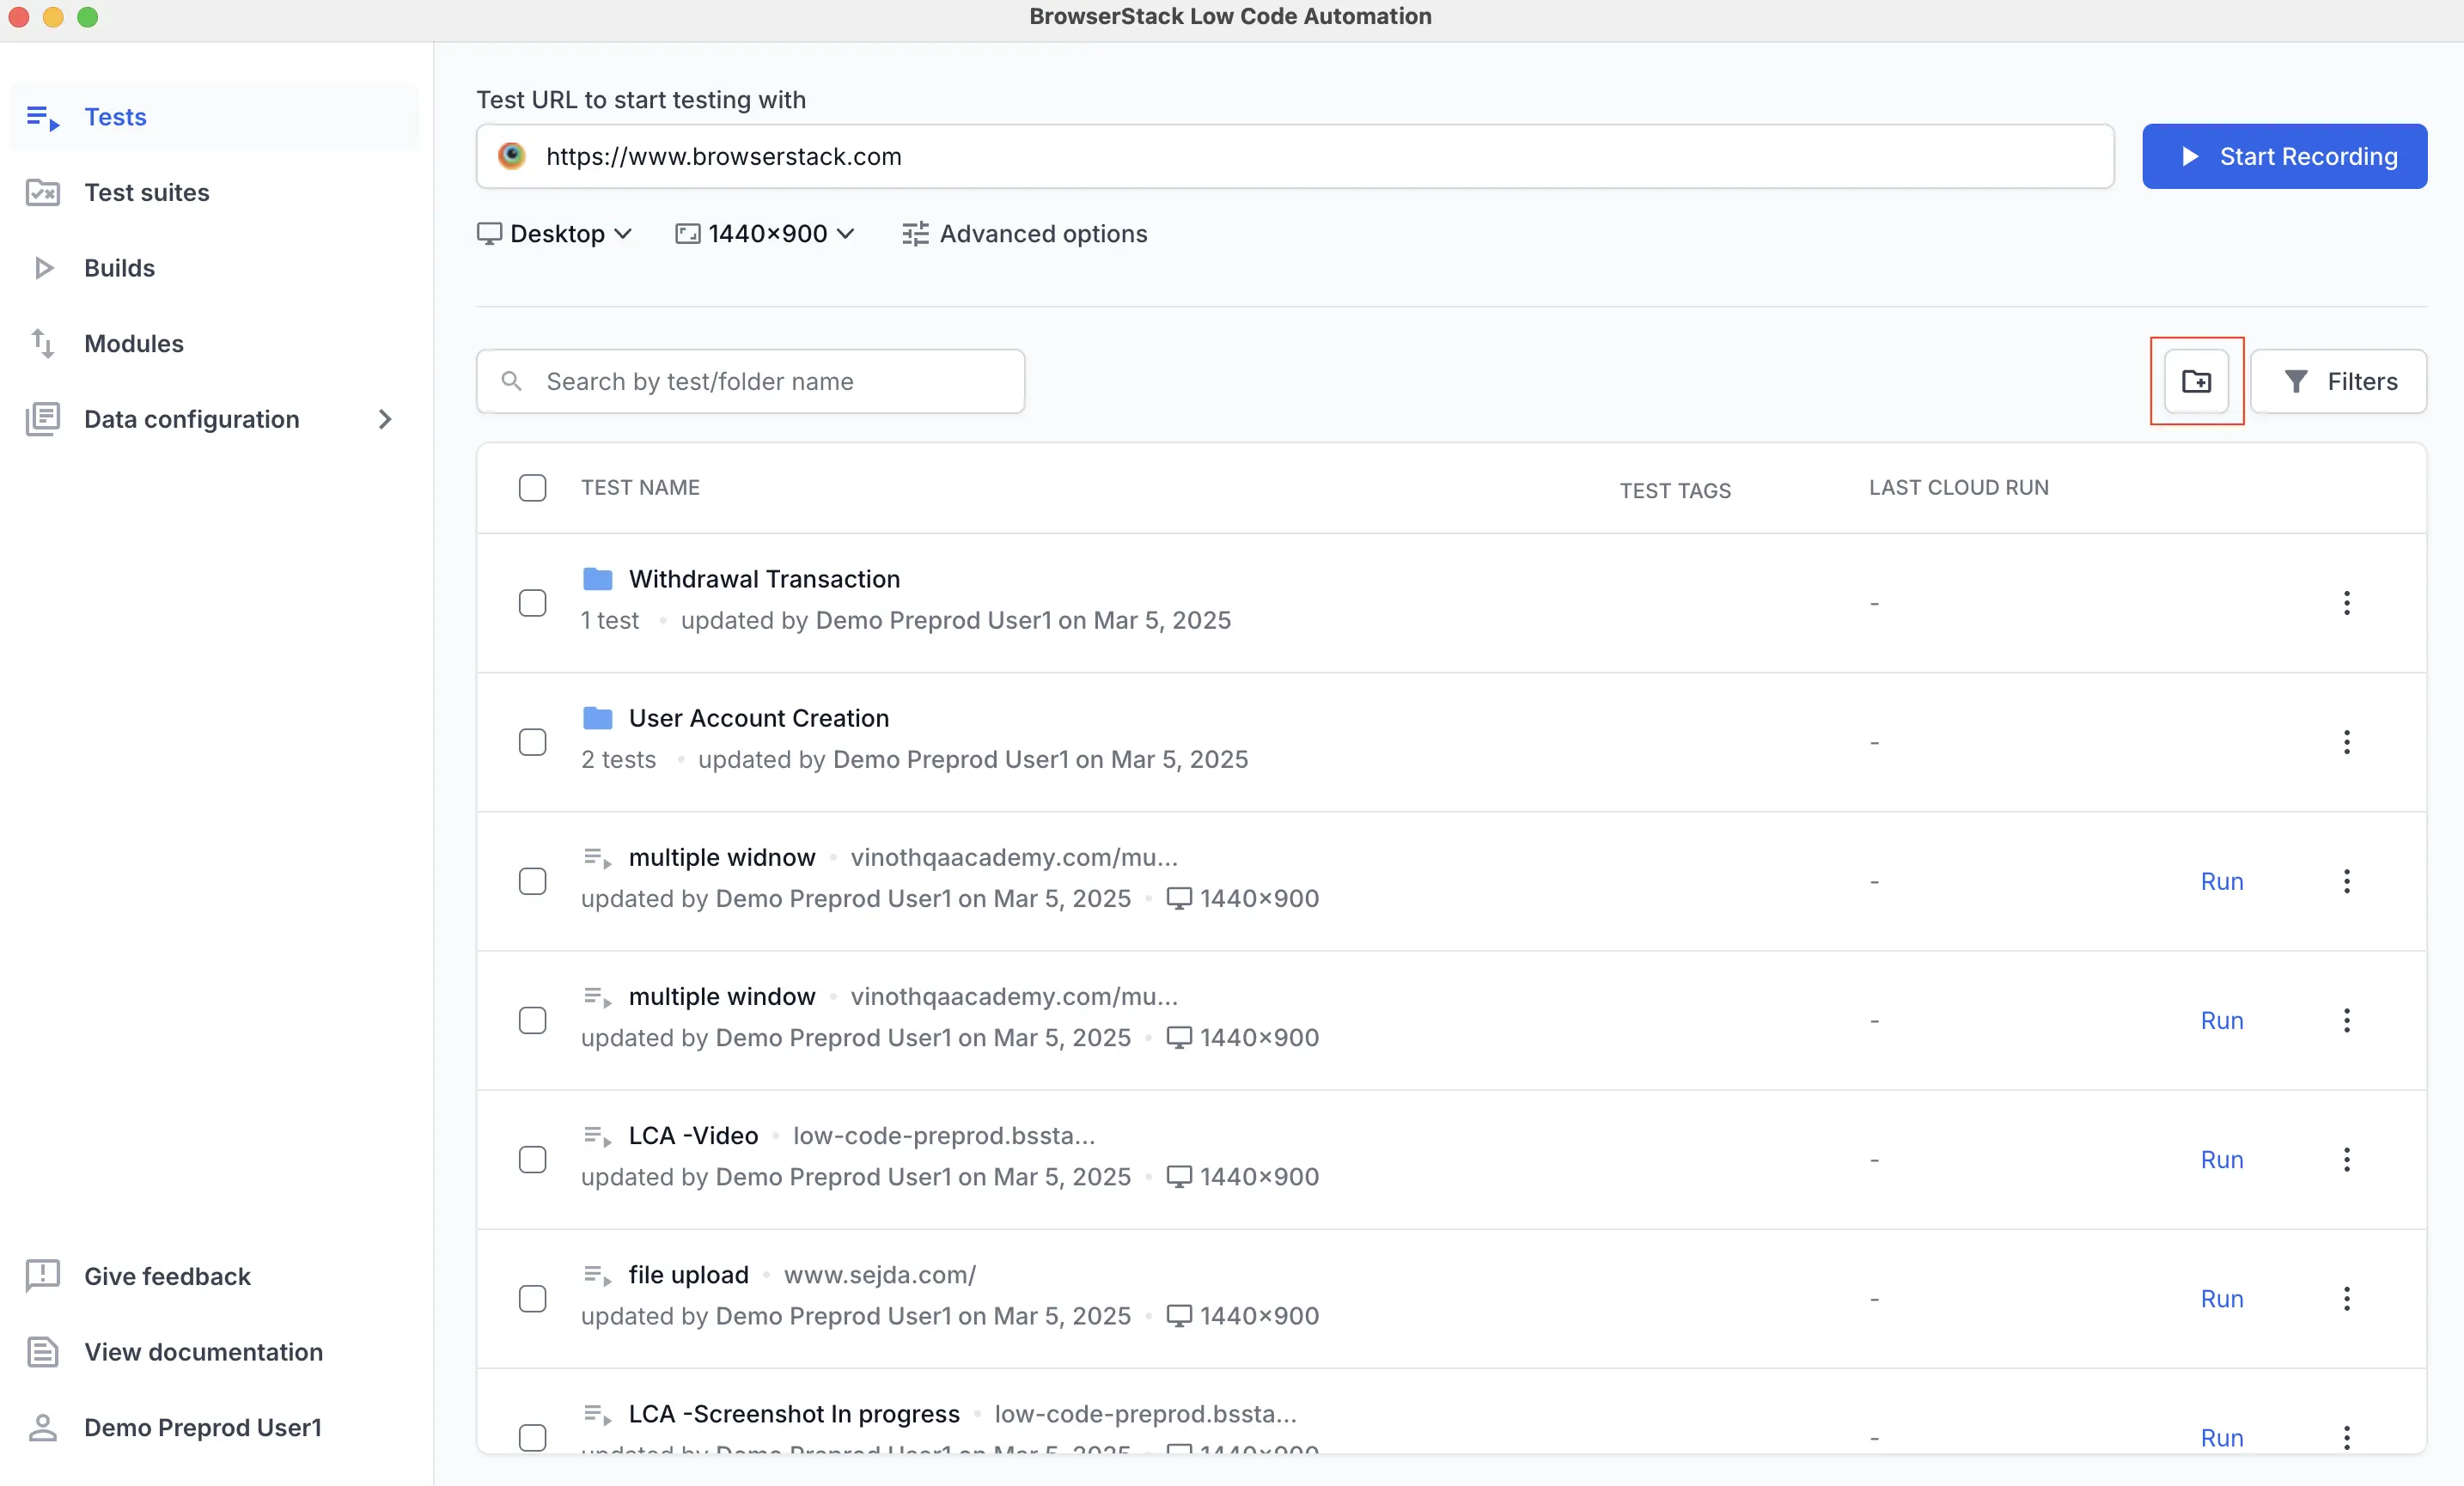This screenshot has width=2464, height=1486.
Task: Open the multiple widnow test name
Action: (x=722, y=857)
